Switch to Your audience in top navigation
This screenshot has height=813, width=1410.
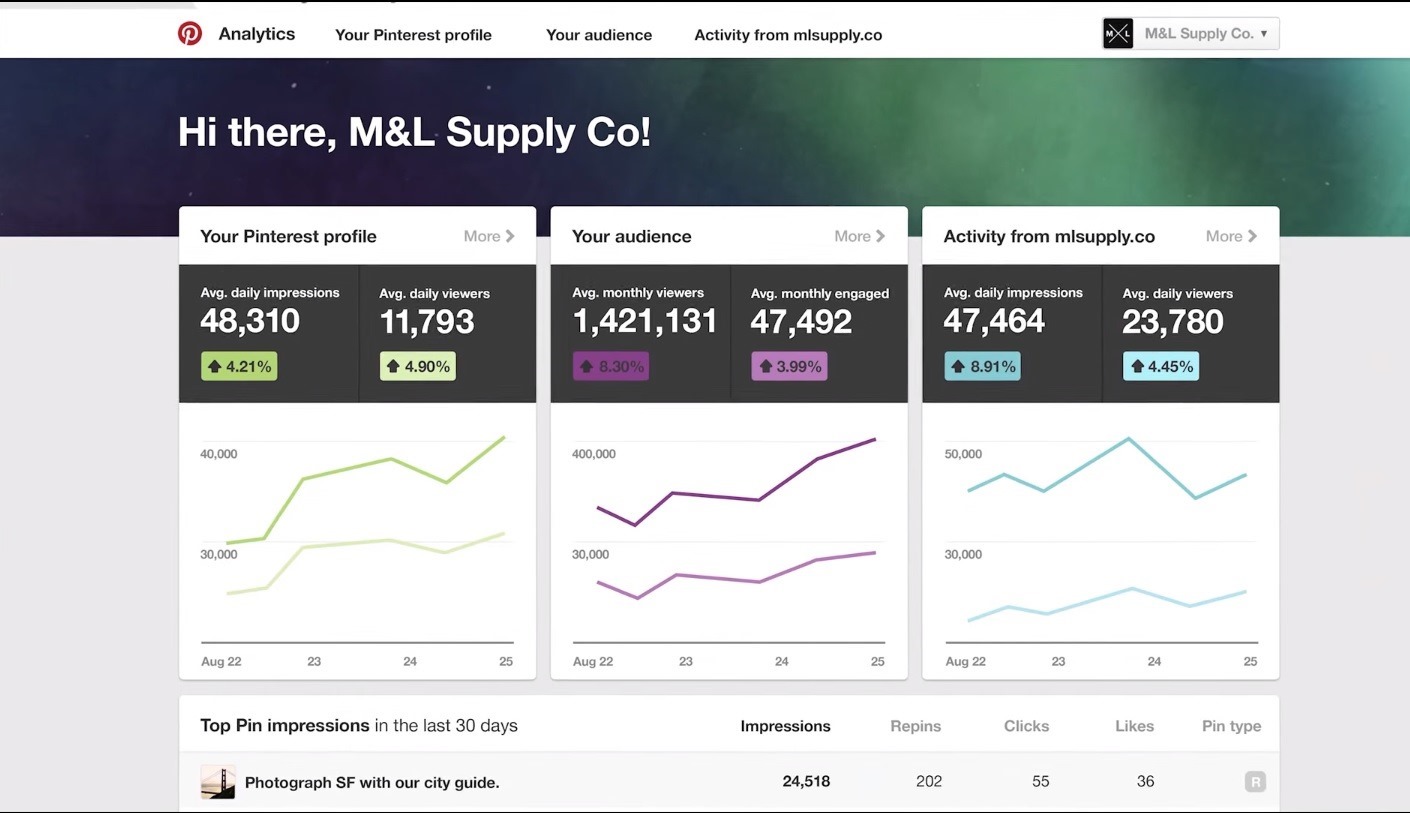pyautogui.click(x=599, y=35)
